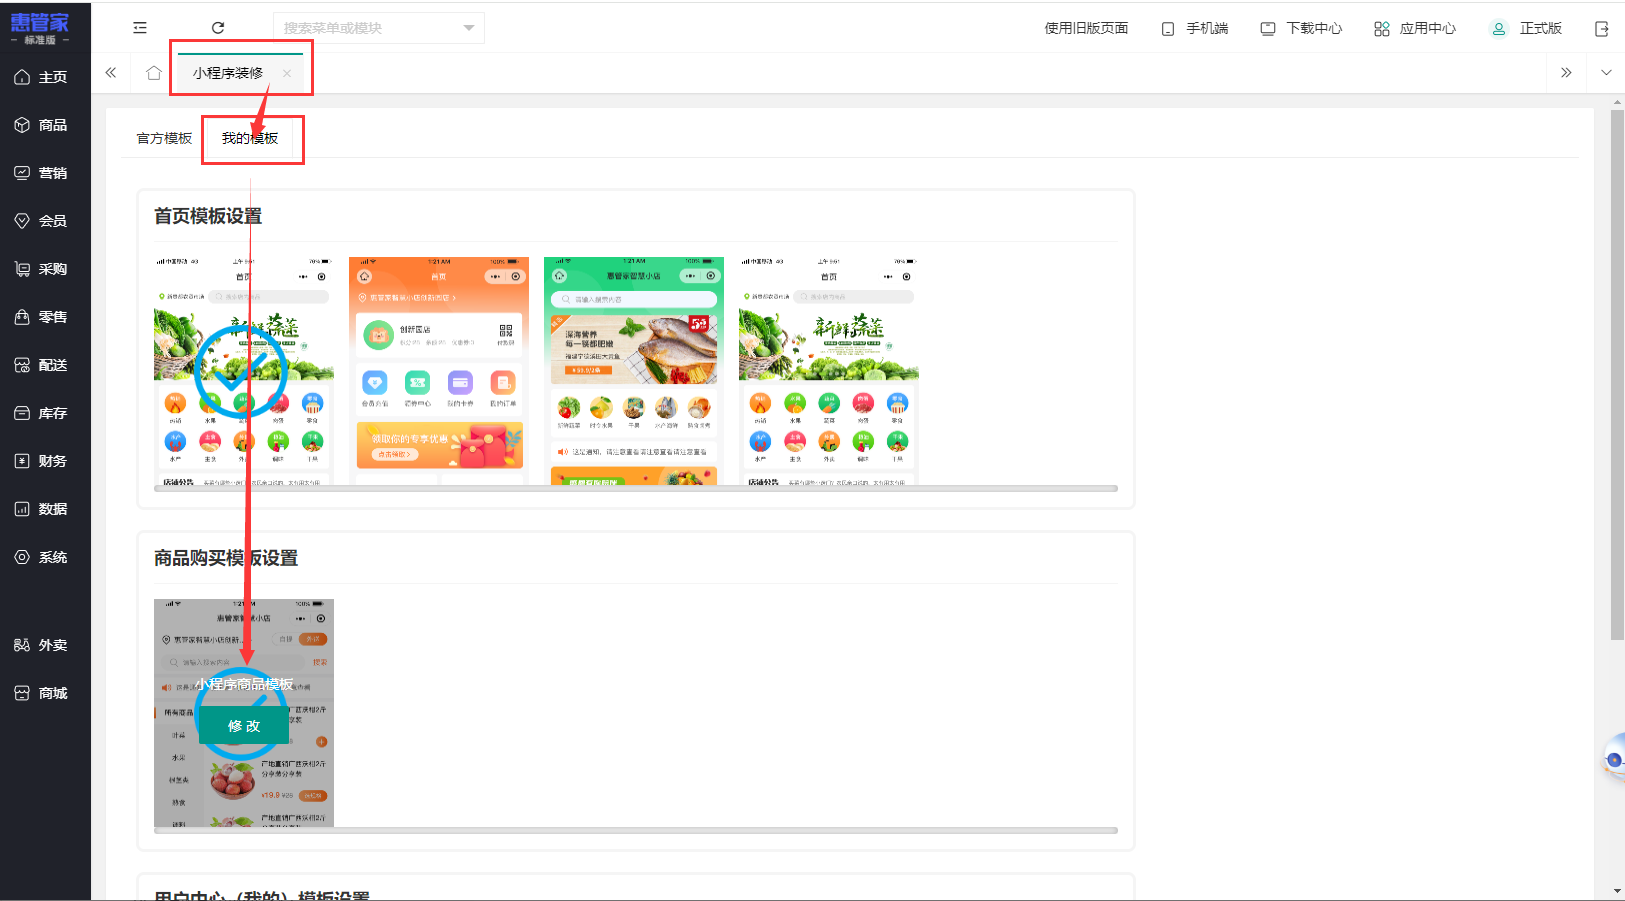Click the scroll down arrow at bottom right
The image size is (1625, 901).
(1617, 891)
